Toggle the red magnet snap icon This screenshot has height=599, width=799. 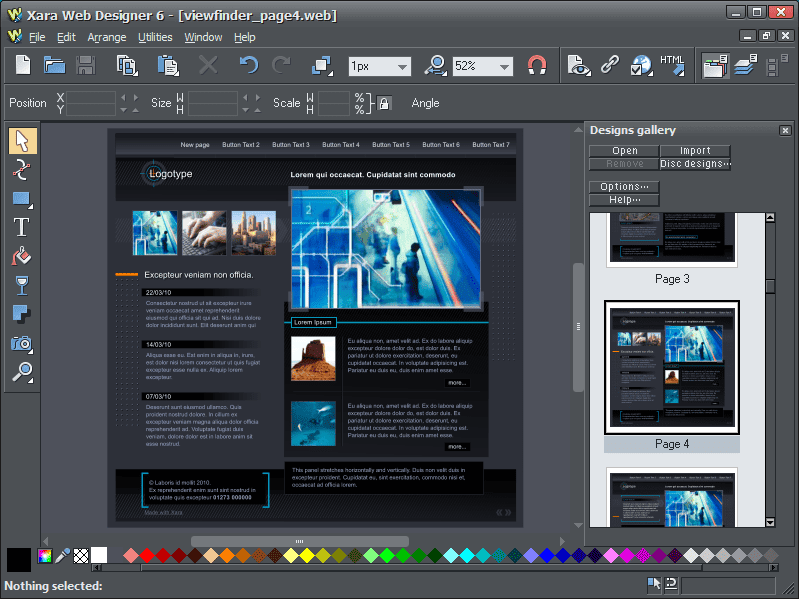537,66
